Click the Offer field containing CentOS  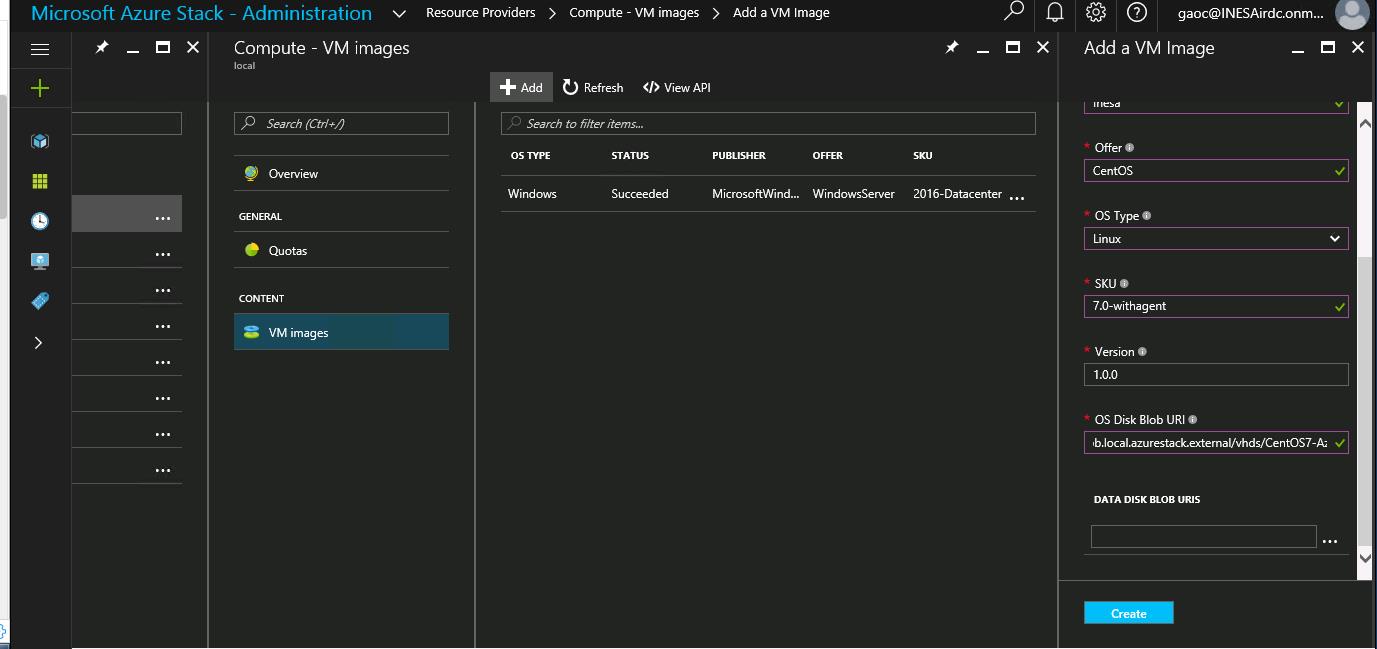pyautogui.click(x=1216, y=170)
